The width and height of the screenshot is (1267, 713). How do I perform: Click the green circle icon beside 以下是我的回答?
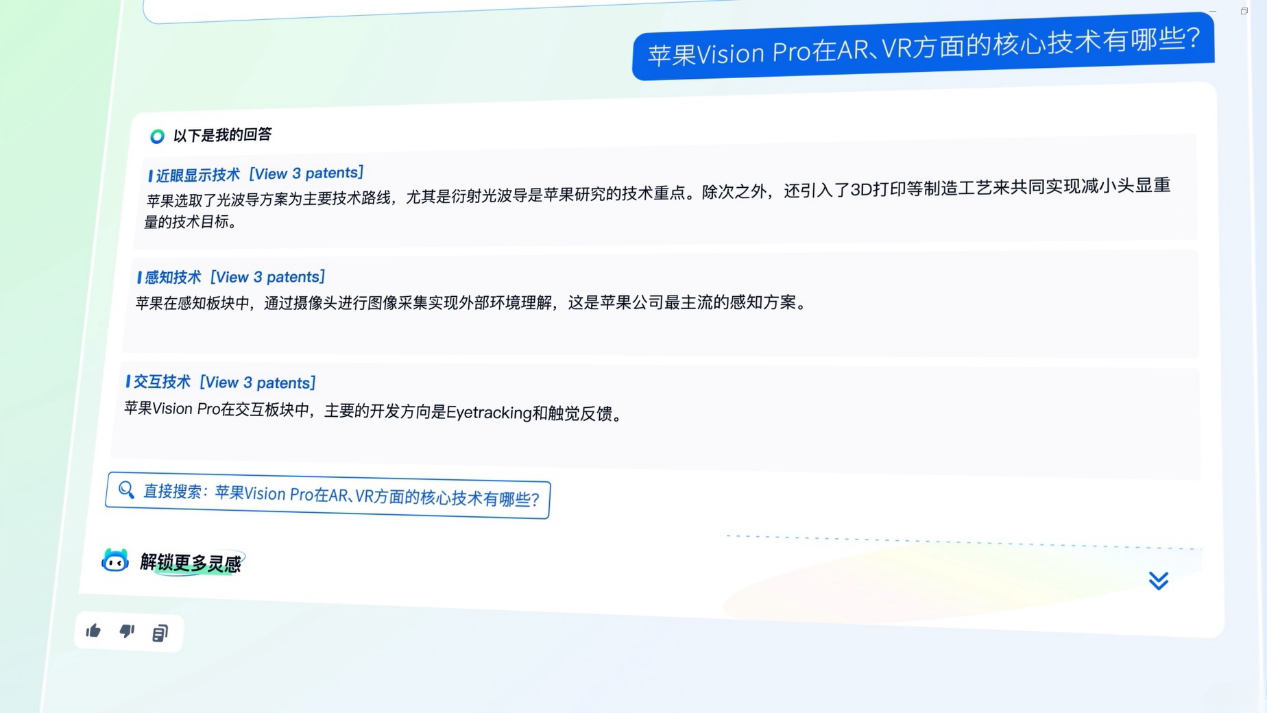(x=157, y=136)
